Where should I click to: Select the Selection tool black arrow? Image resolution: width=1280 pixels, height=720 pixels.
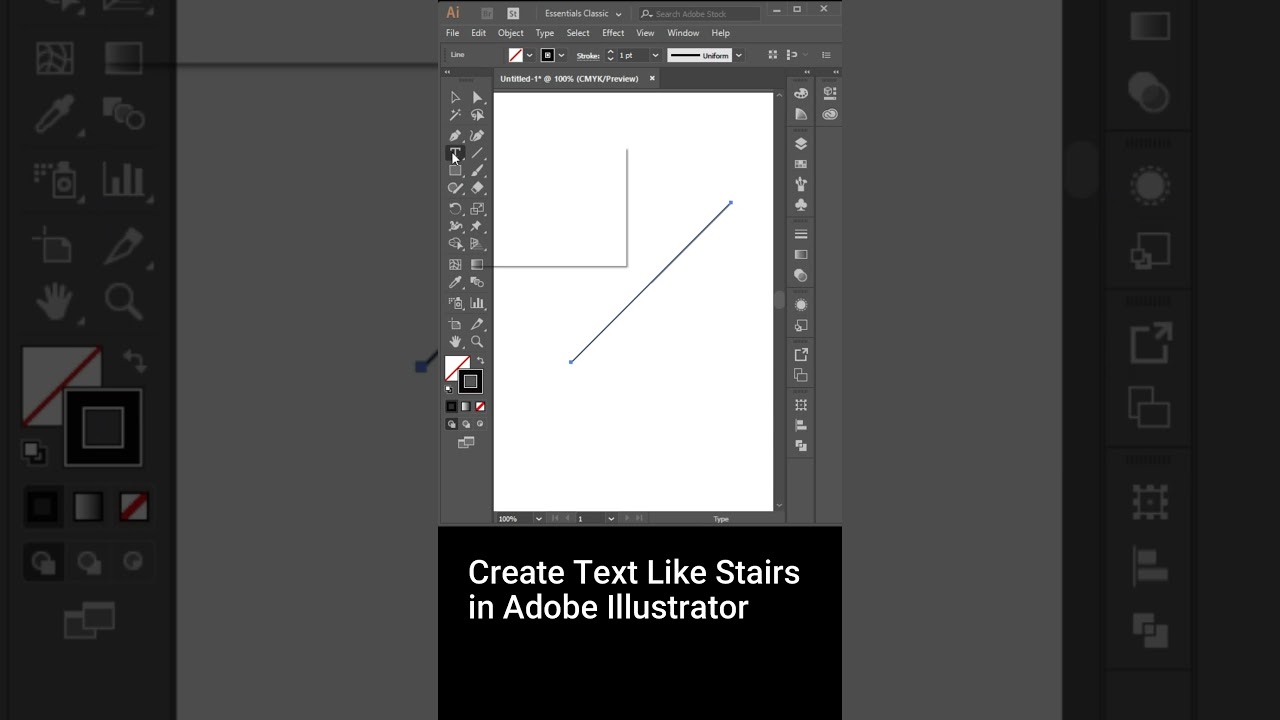click(x=455, y=97)
